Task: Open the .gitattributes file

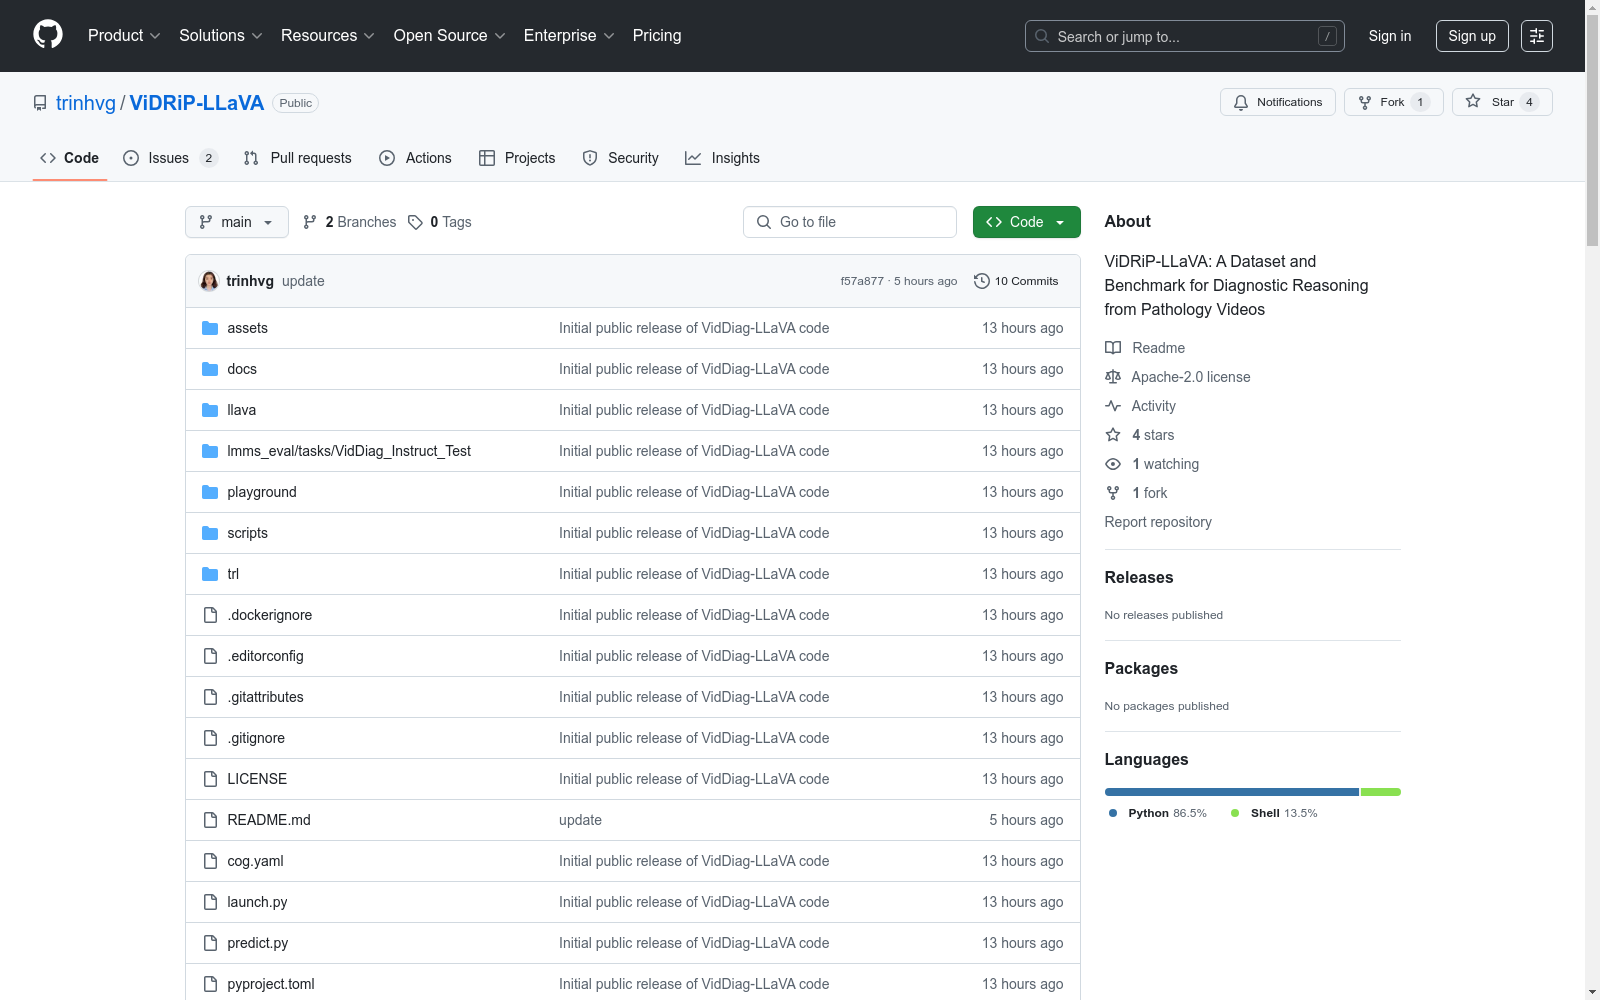Action: 265,697
